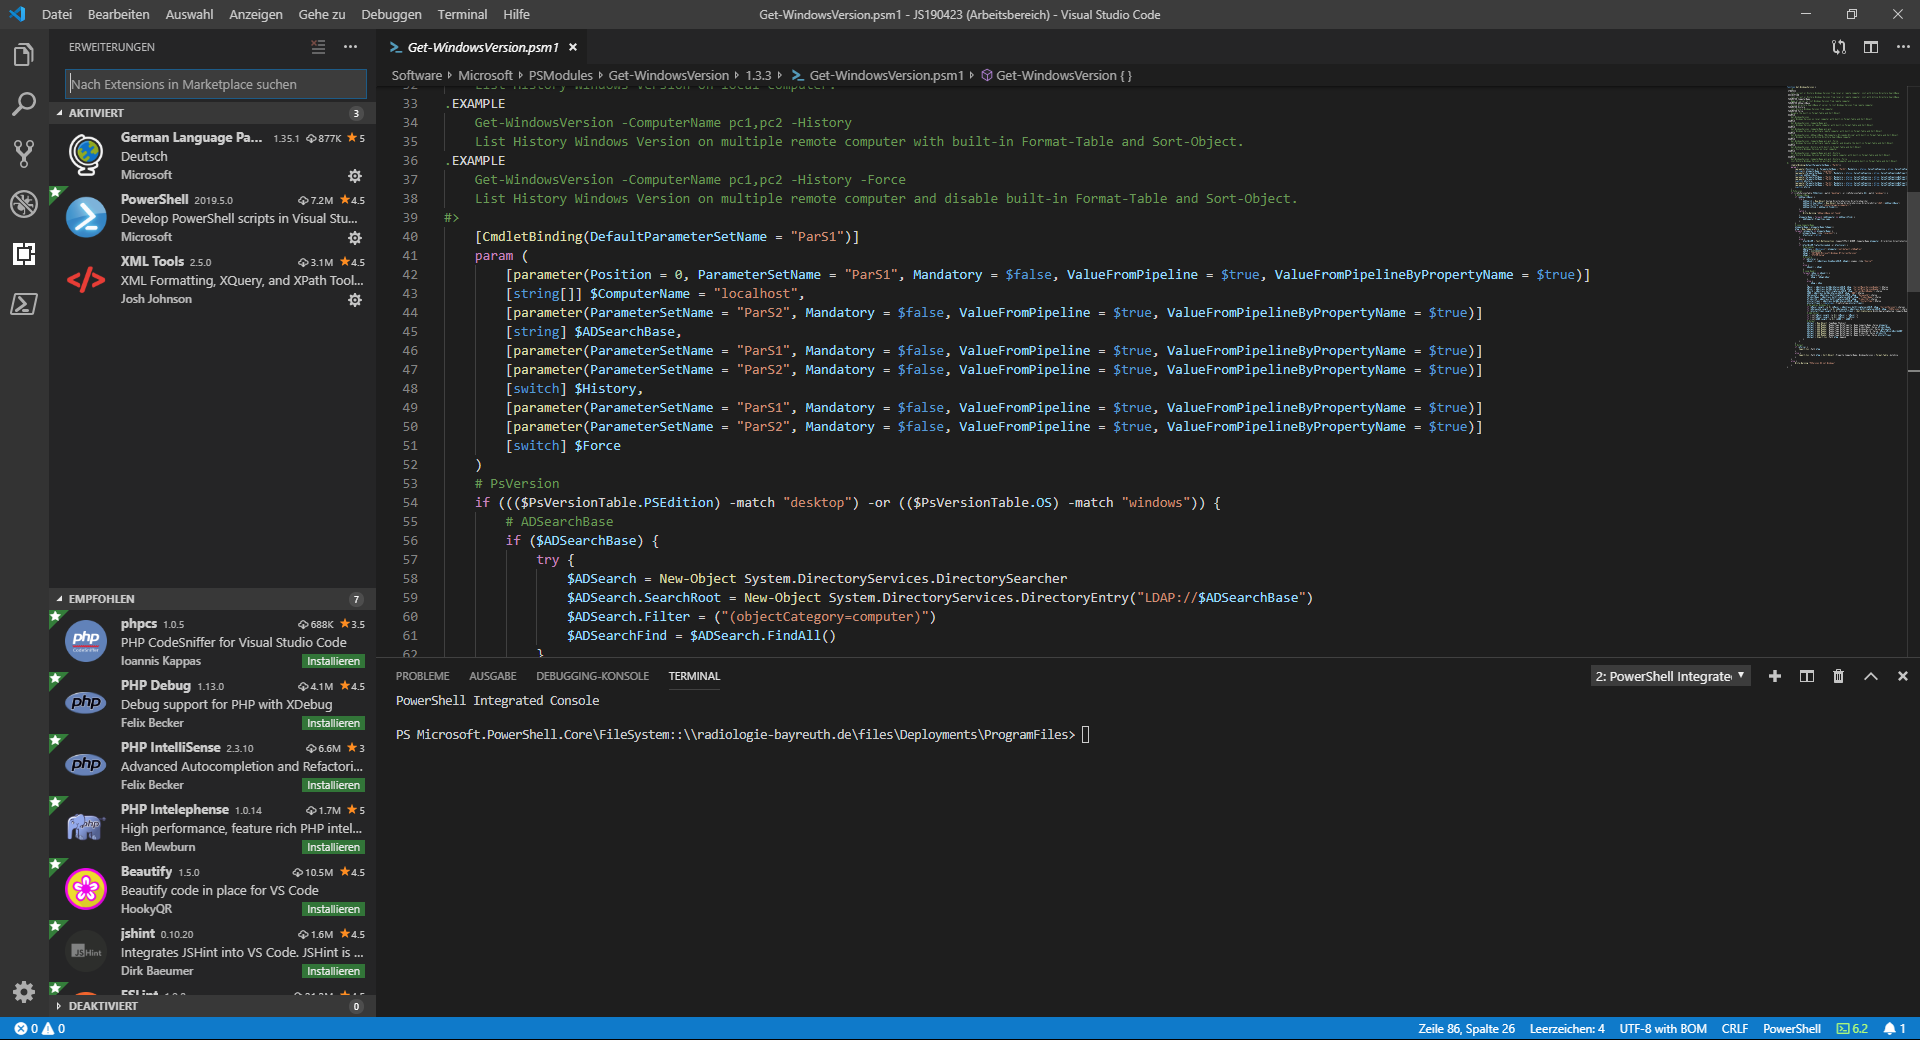Install the jshint extension

point(333,971)
